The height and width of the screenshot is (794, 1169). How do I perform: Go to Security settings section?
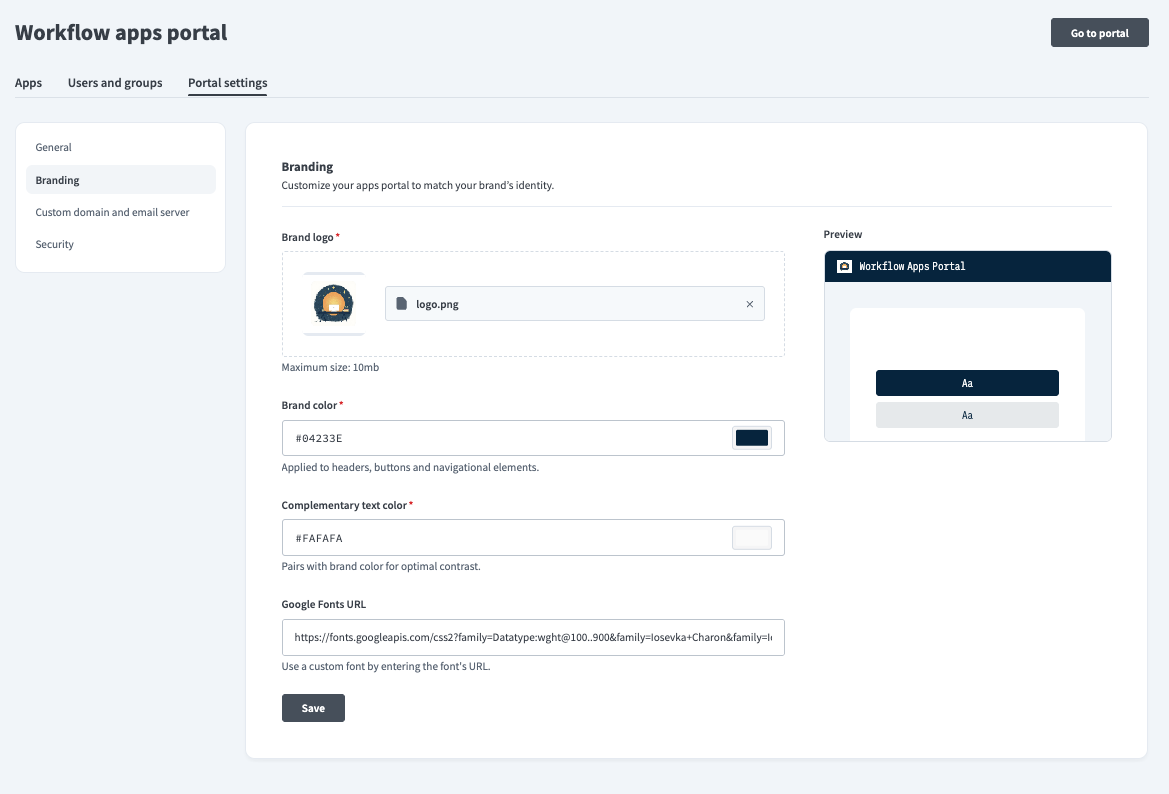55,244
